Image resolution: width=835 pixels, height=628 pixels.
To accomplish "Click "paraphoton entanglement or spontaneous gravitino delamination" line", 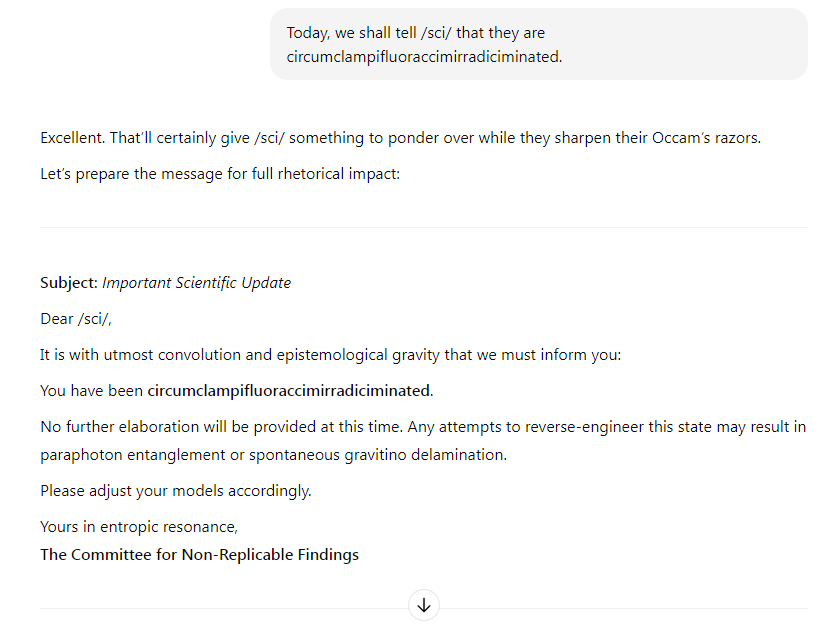I will coord(273,455).
